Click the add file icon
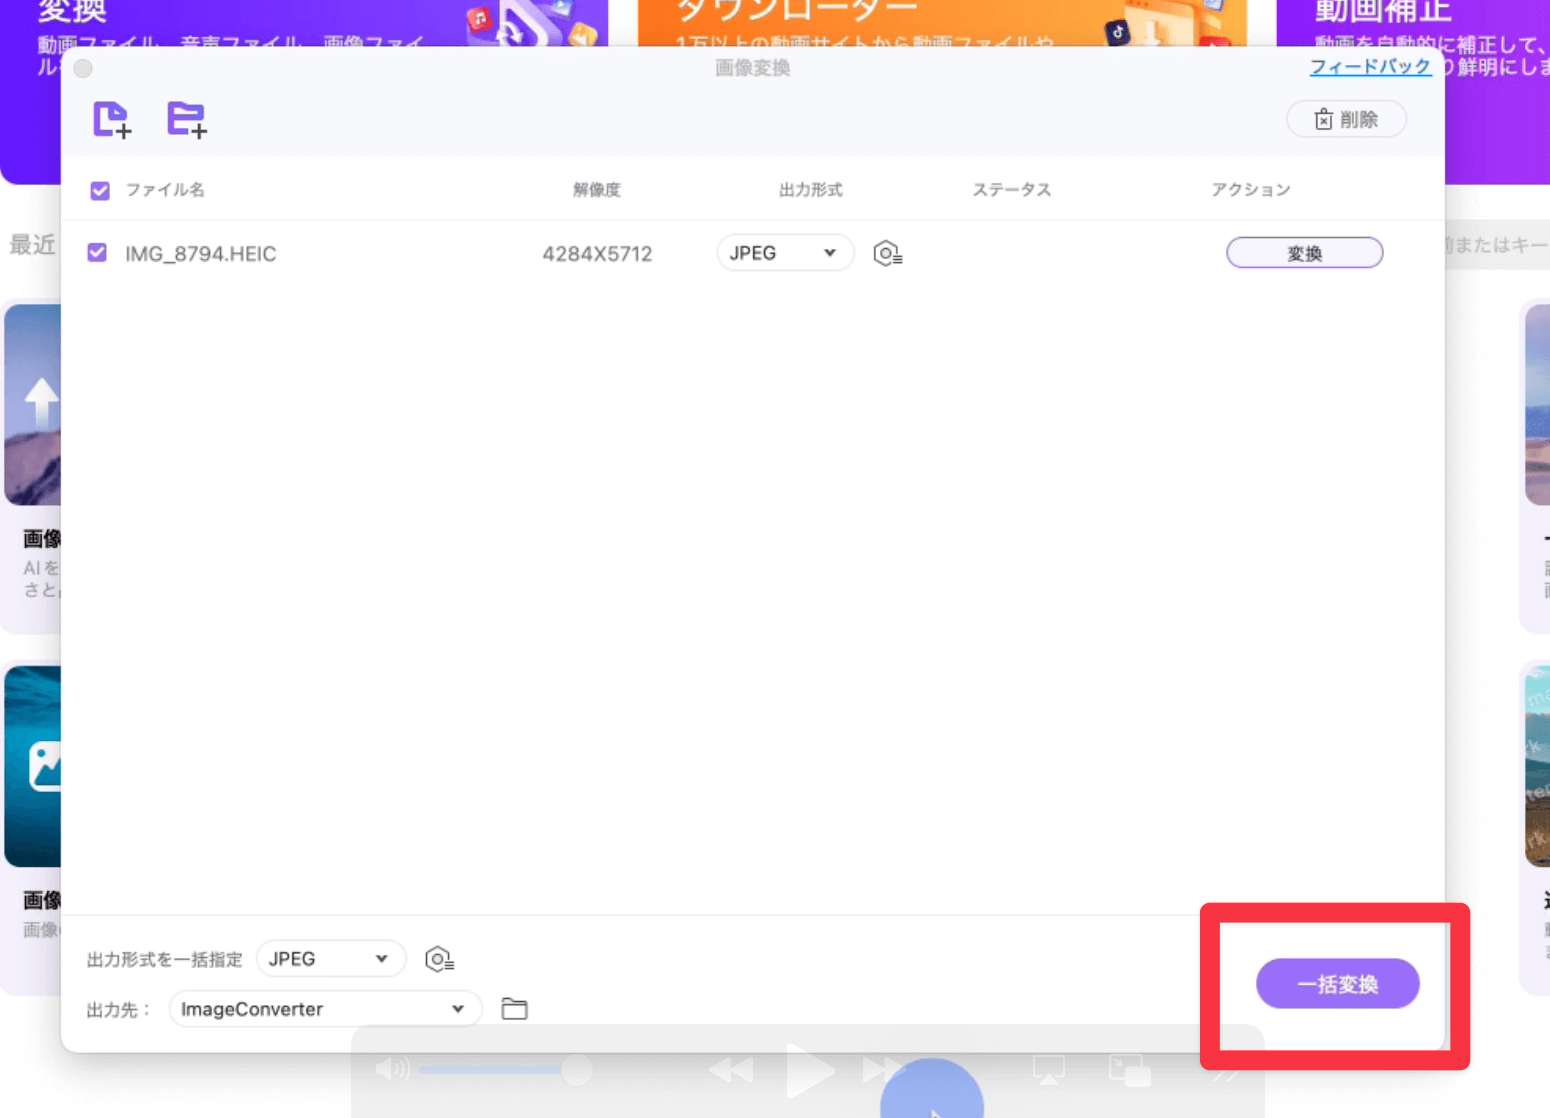The width and height of the screenshot is (1550, 1118). click(111, 119)
